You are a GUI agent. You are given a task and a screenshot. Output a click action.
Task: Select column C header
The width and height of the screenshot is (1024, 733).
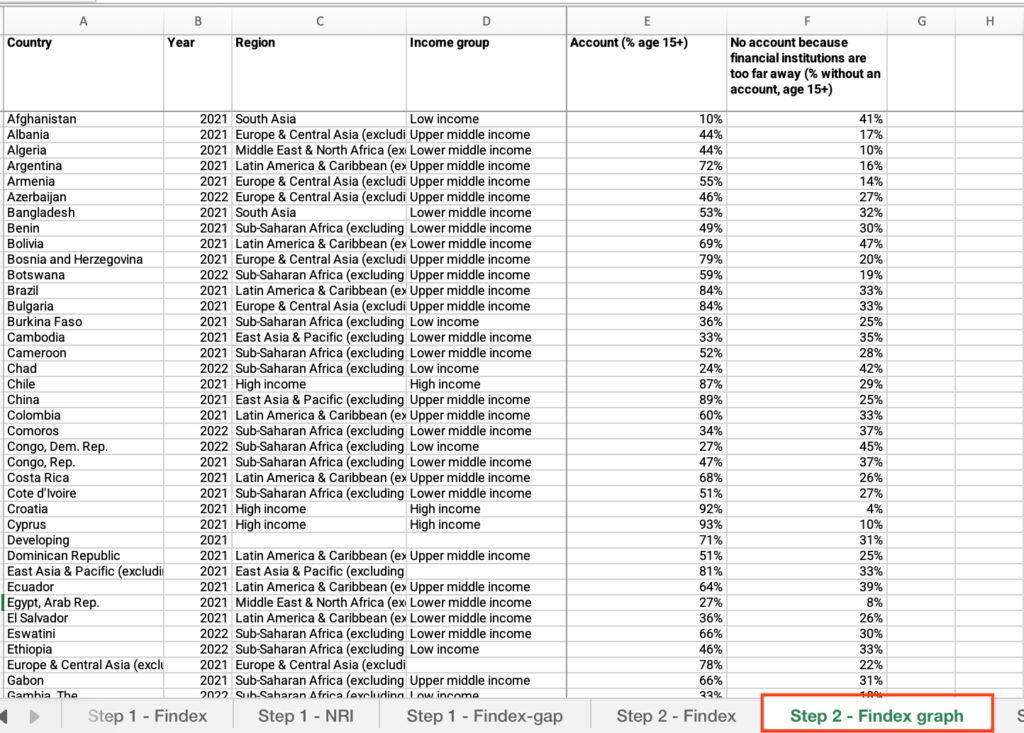point(319,22)
